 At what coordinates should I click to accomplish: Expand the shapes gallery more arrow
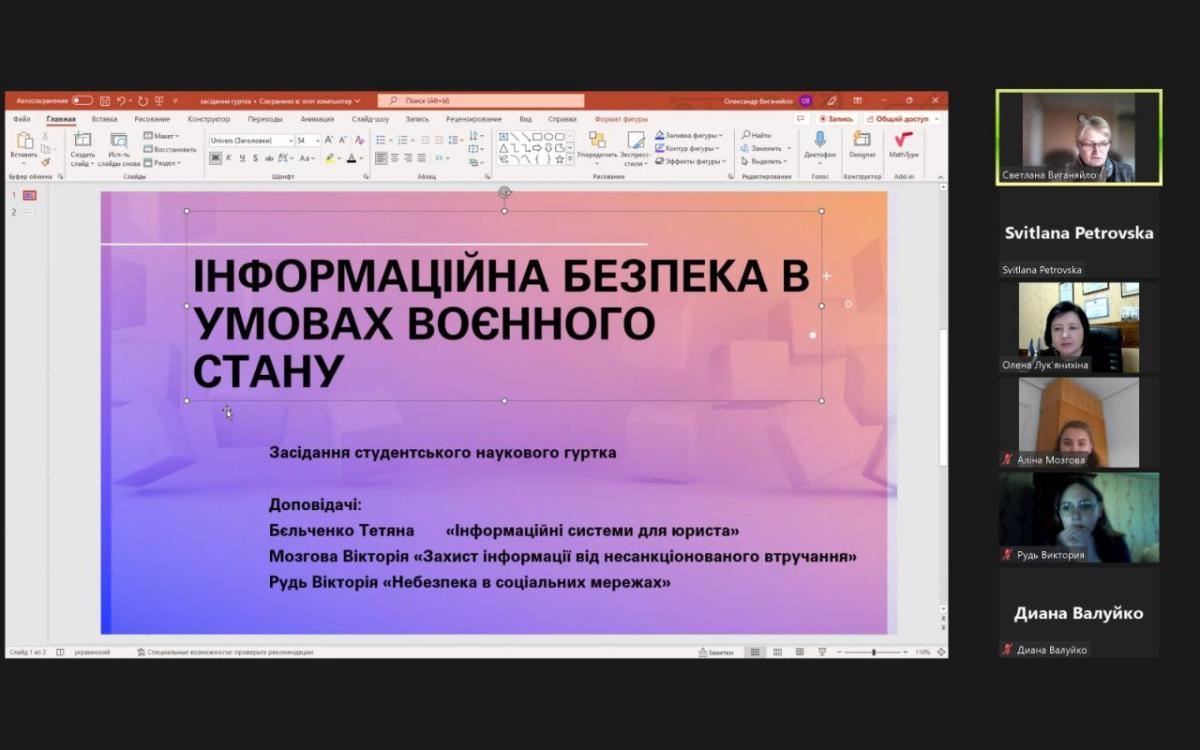pyautogui.click(x=570, y=160)
